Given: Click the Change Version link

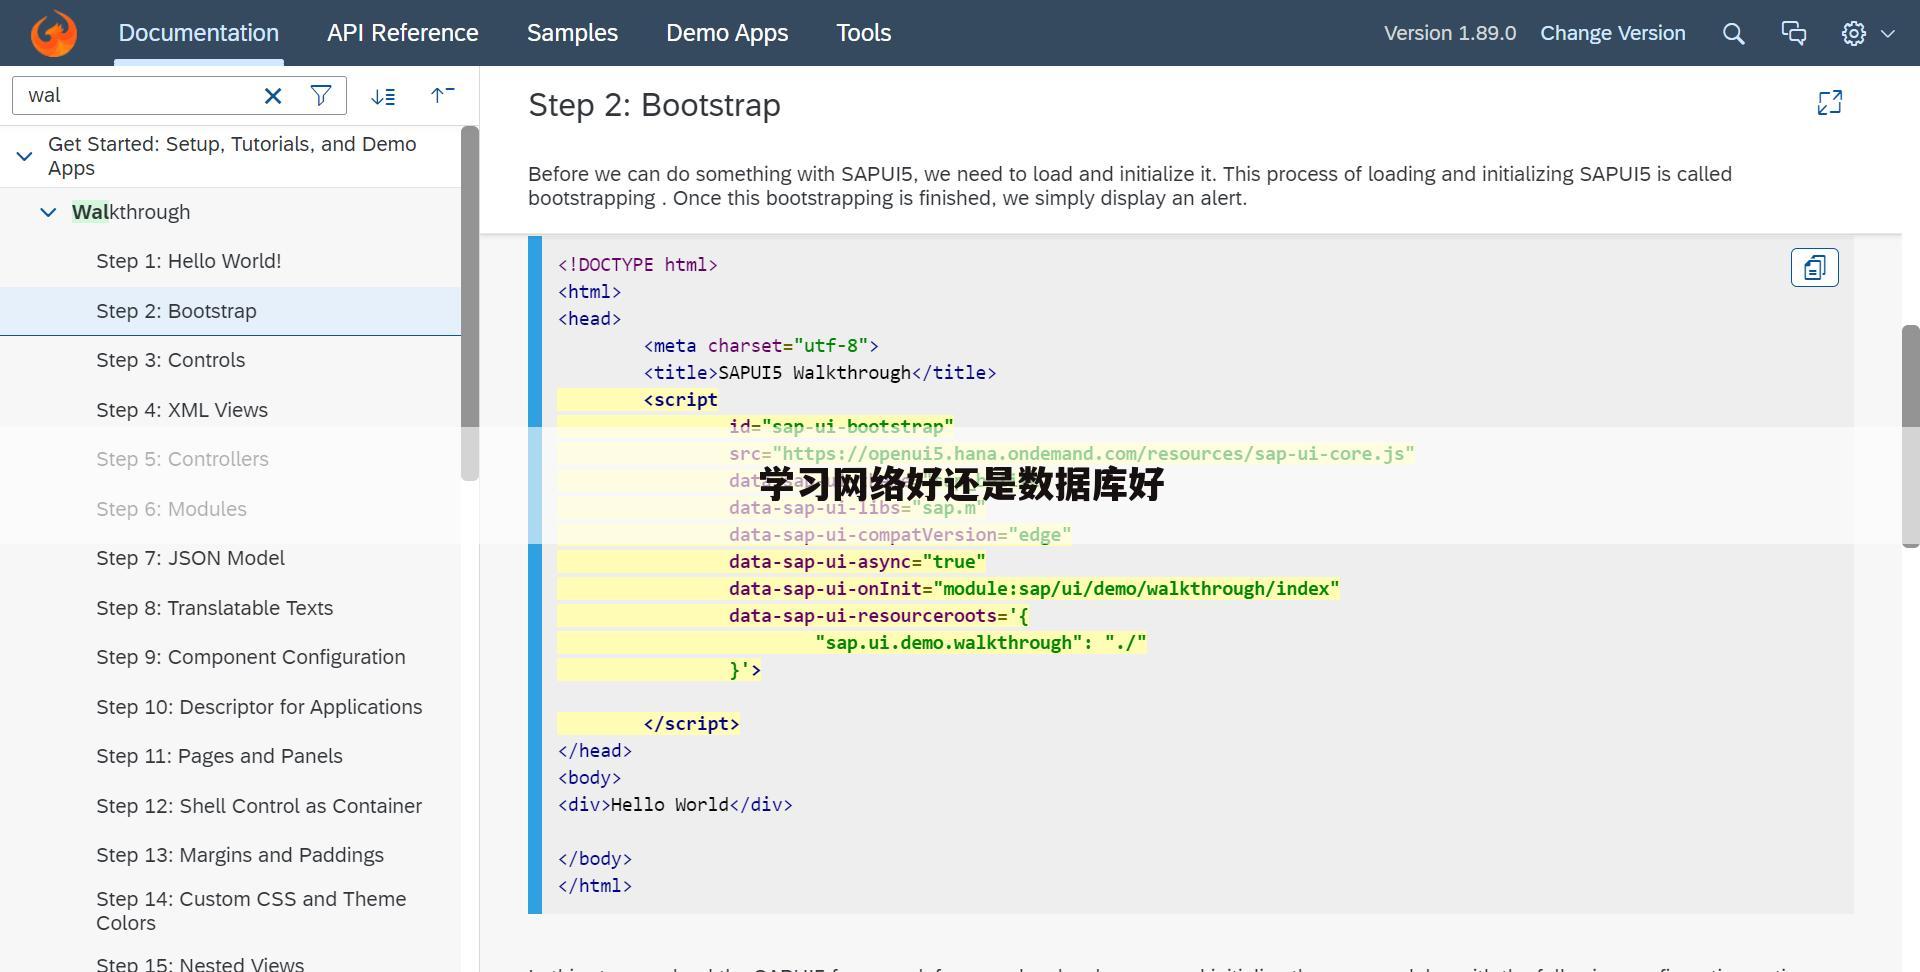Looking at the screenshot, I should click(1612, 33).
